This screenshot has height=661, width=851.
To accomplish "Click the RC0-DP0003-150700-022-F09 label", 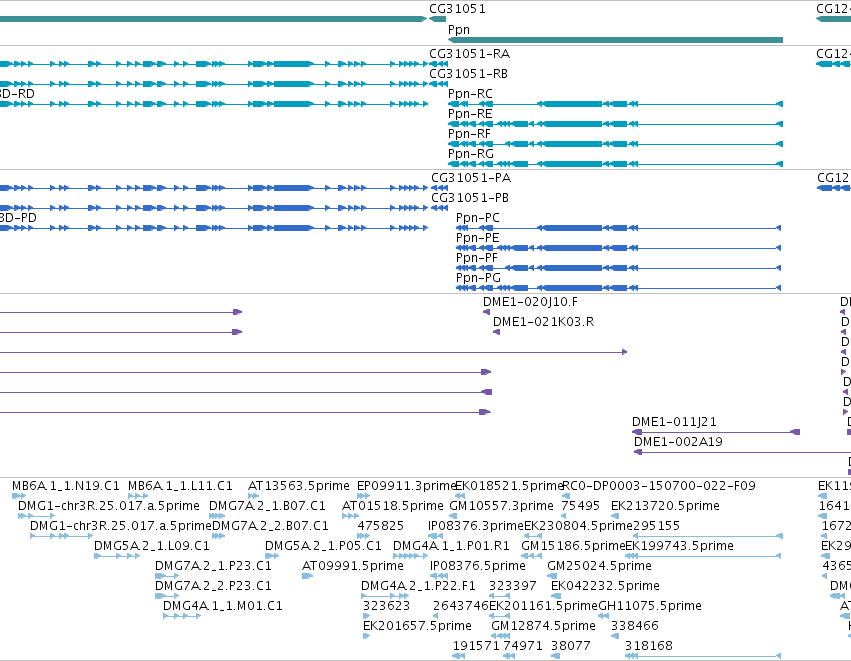I will [659, 486].
